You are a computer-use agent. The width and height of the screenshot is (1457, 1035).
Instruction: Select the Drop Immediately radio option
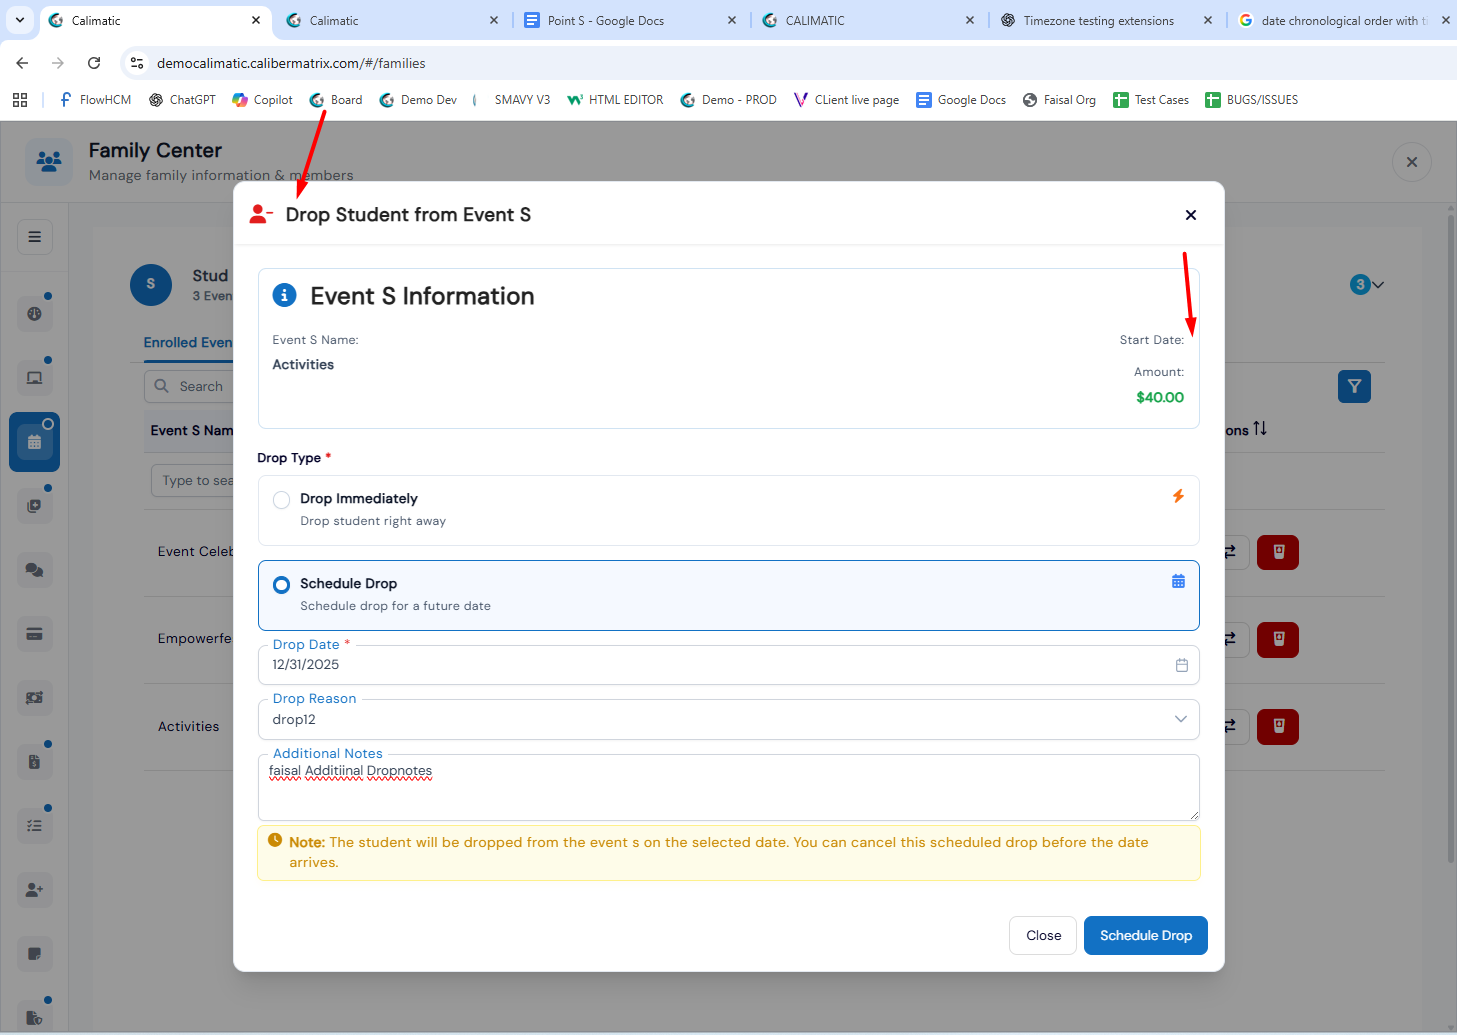coord(282,500)
